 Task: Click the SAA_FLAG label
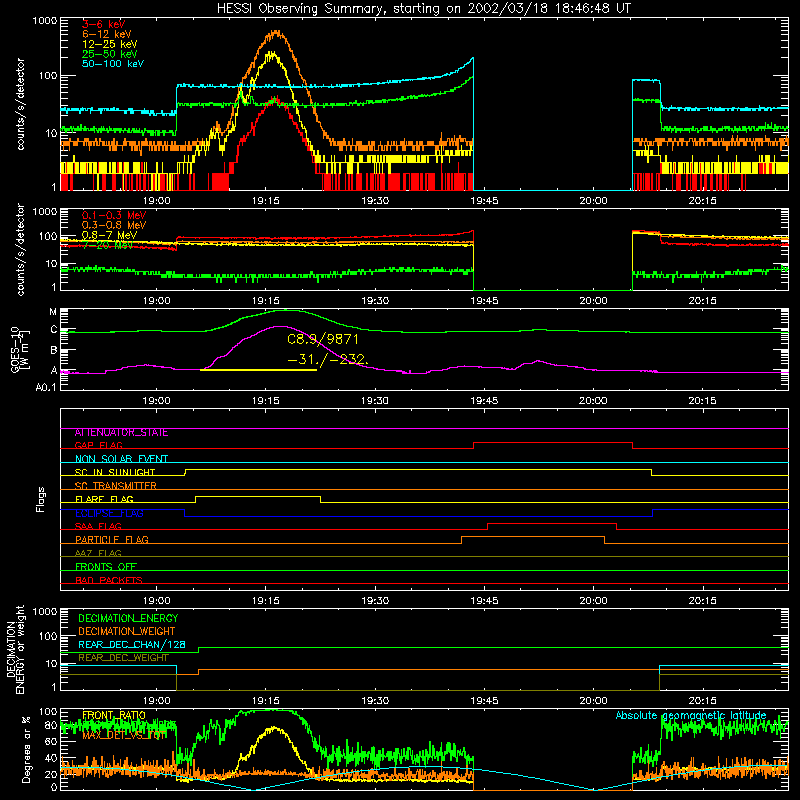click(x=98, y=526)
